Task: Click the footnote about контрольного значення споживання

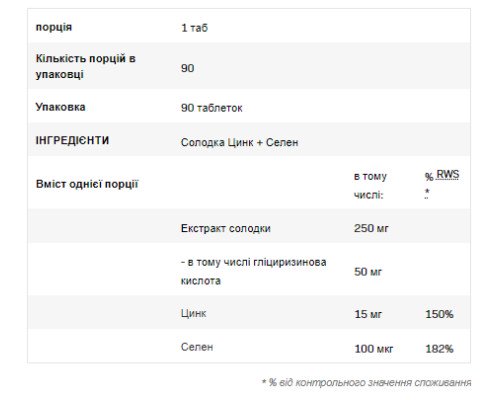Action: point(367,382)
